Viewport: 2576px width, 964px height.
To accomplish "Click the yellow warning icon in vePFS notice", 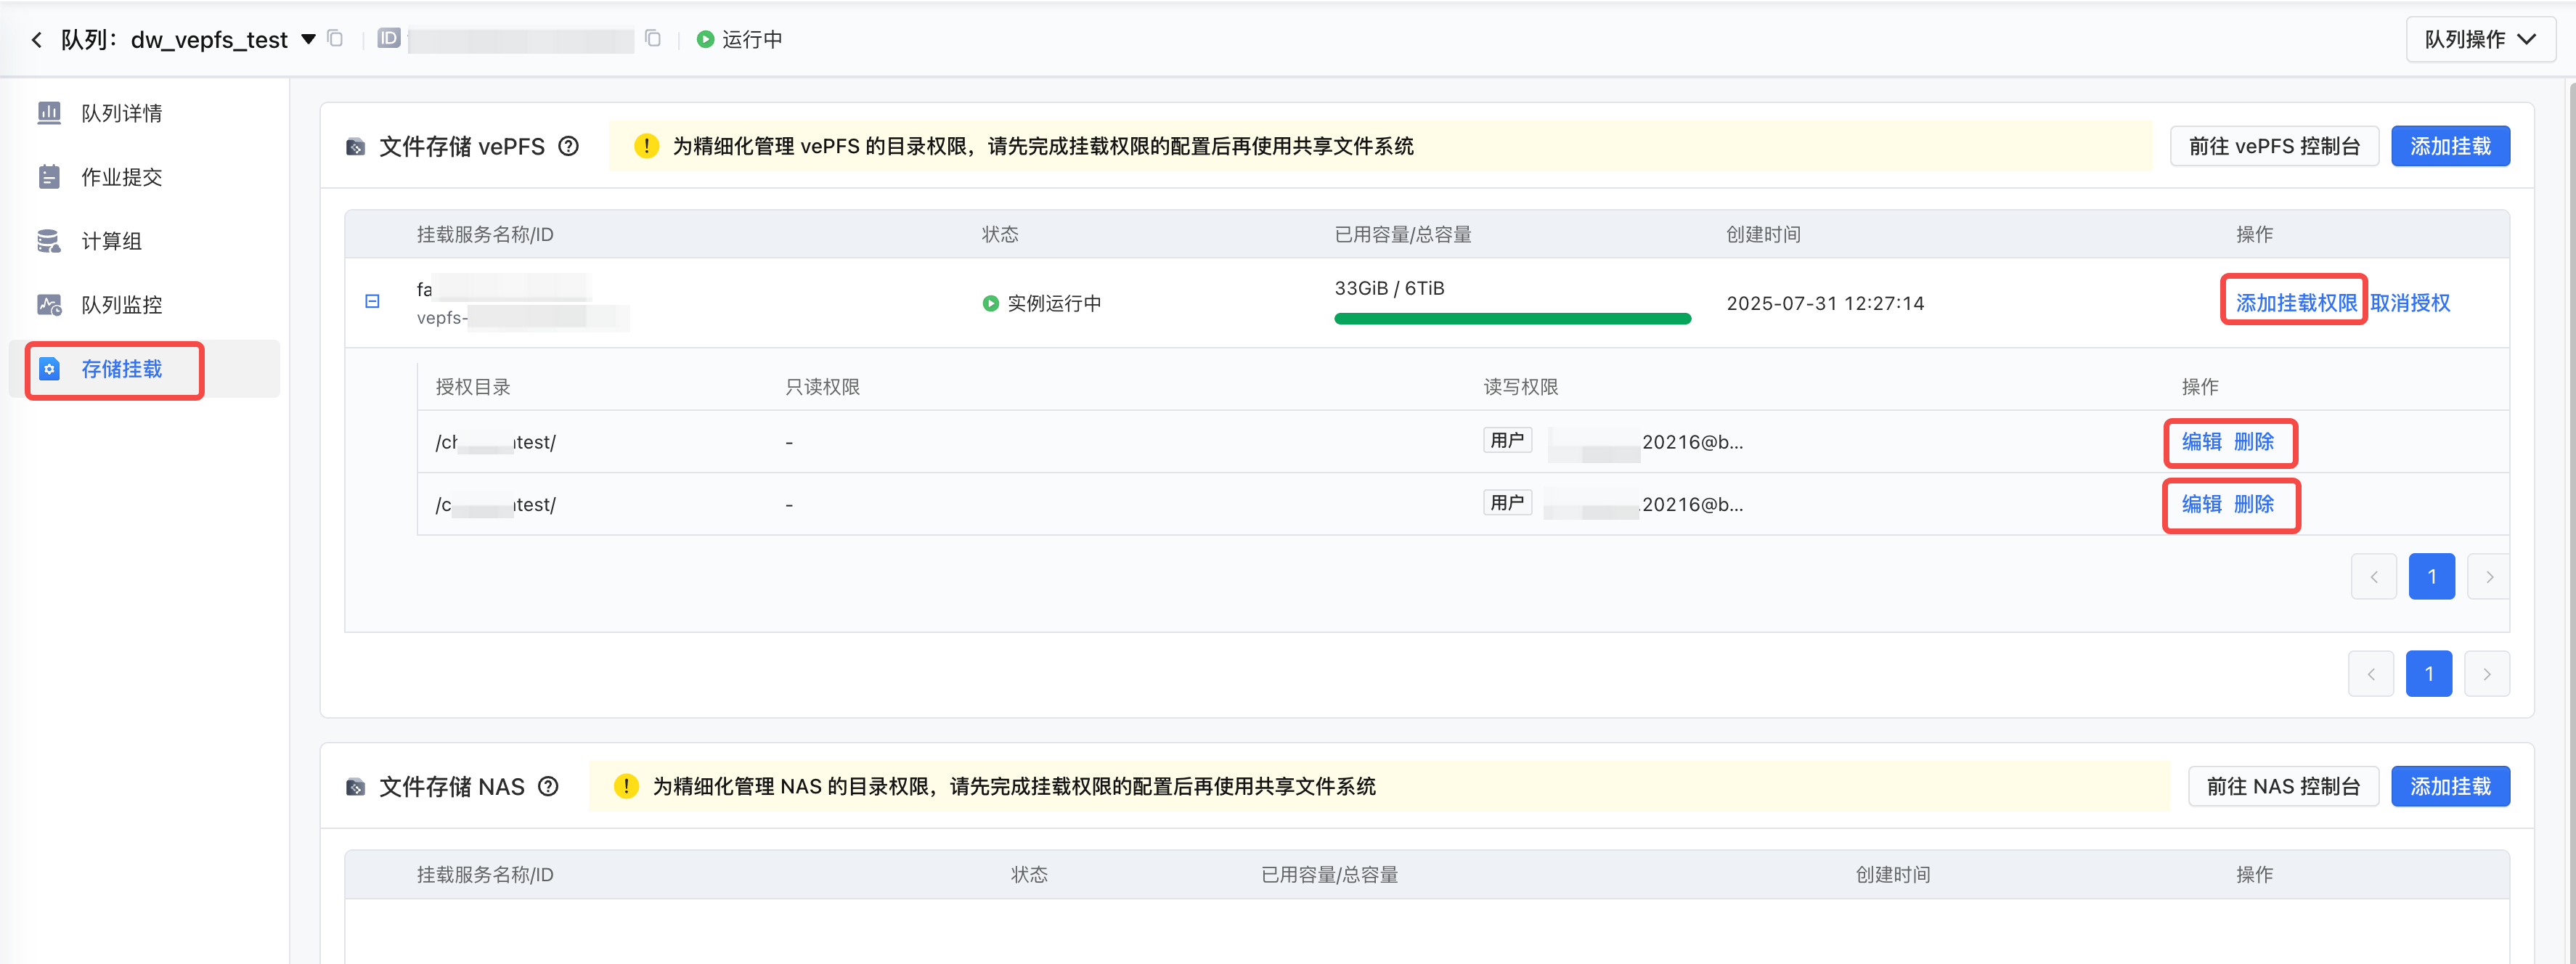I will 646,146.
